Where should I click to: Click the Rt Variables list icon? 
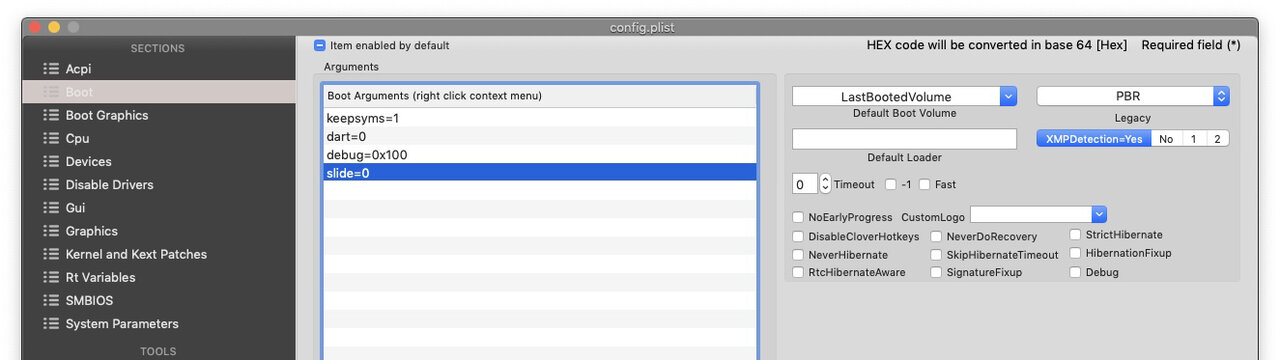[x=51, y=277]
